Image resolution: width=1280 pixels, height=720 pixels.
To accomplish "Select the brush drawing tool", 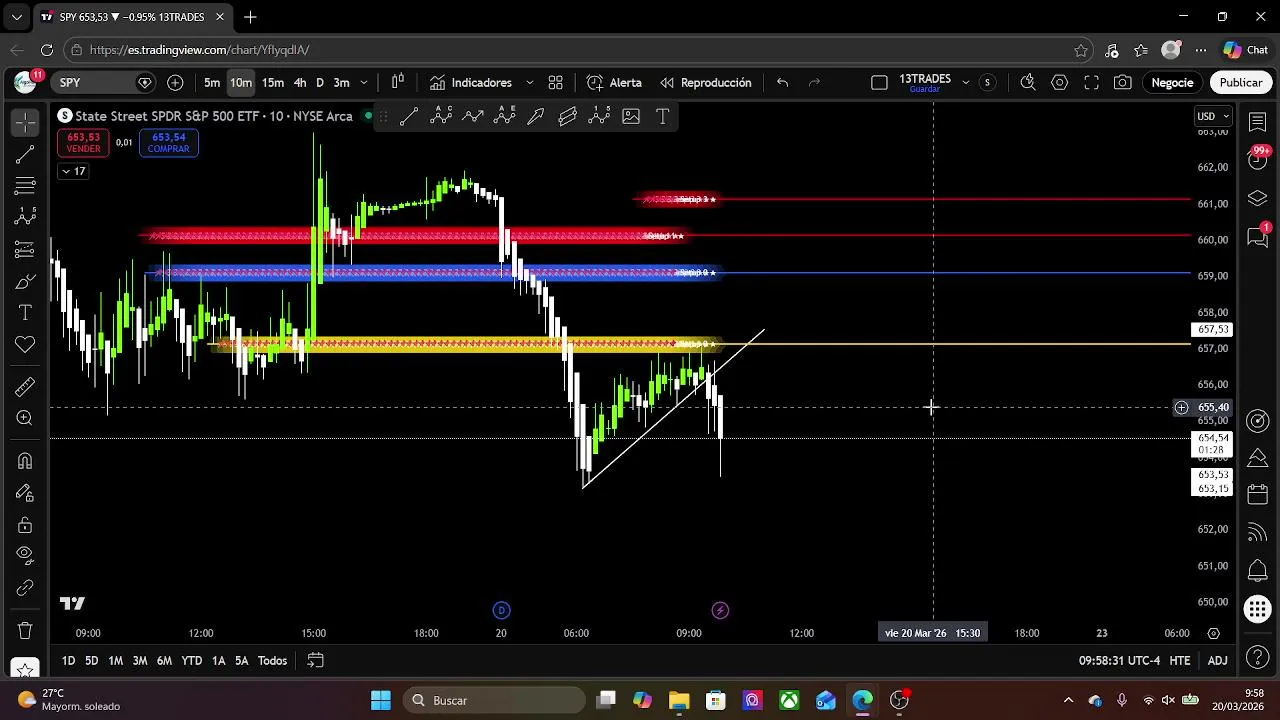I will pos(25,282).
